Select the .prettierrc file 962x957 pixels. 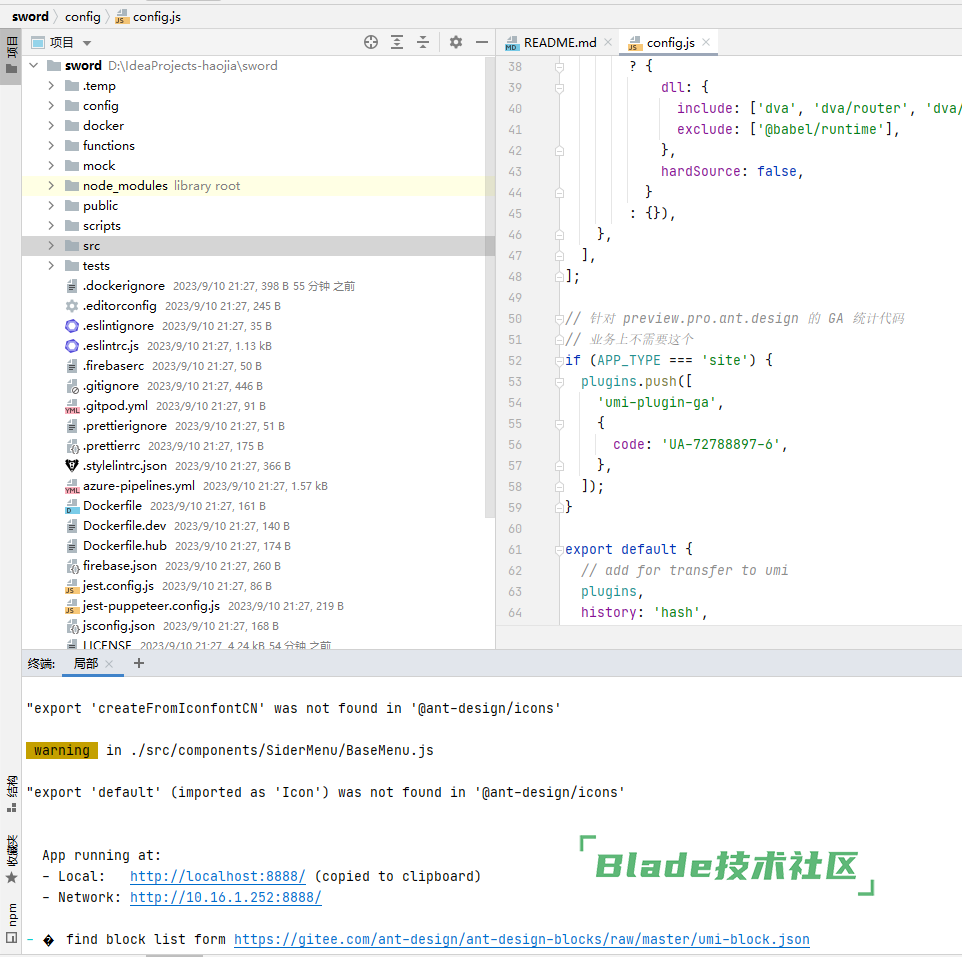pos(112,446)
